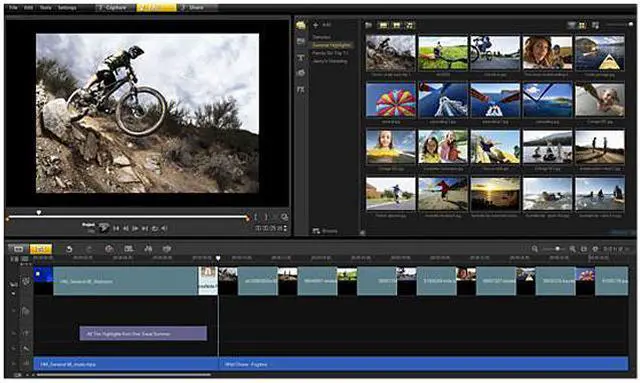
Task: Open the Auto Music icon
Action: point(148,249)
